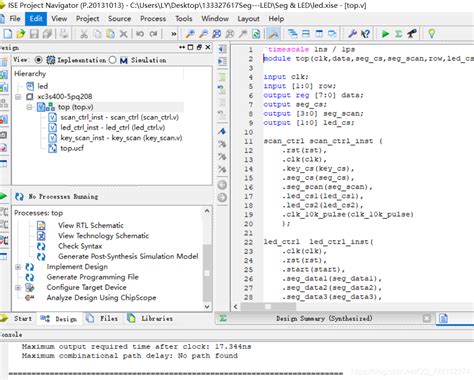Click the Paste clipboard icon
Screen dimensions: 474x380
[x=110, y=34]
